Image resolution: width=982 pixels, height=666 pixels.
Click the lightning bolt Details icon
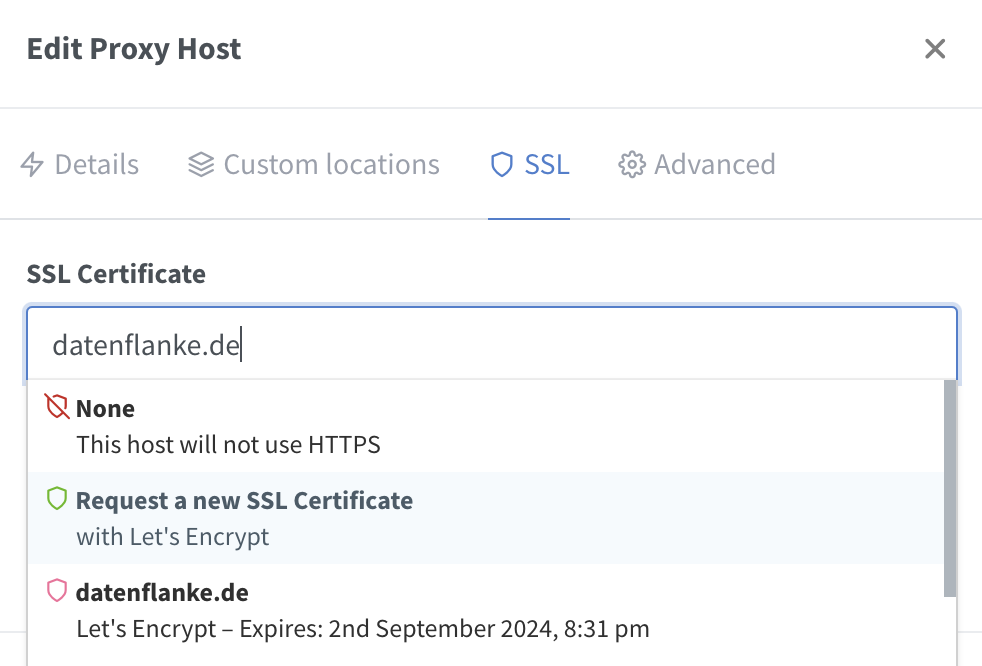click(32, 165)
